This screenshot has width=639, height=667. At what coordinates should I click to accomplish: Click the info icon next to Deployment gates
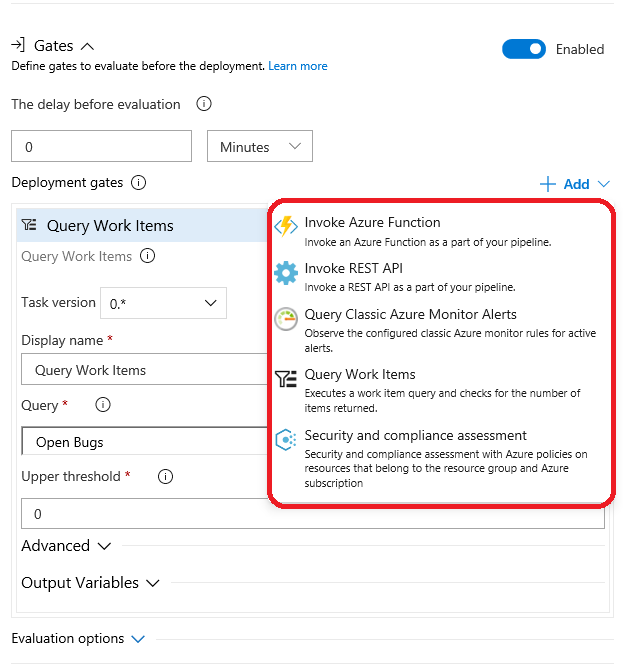click(x=138, y=182)
